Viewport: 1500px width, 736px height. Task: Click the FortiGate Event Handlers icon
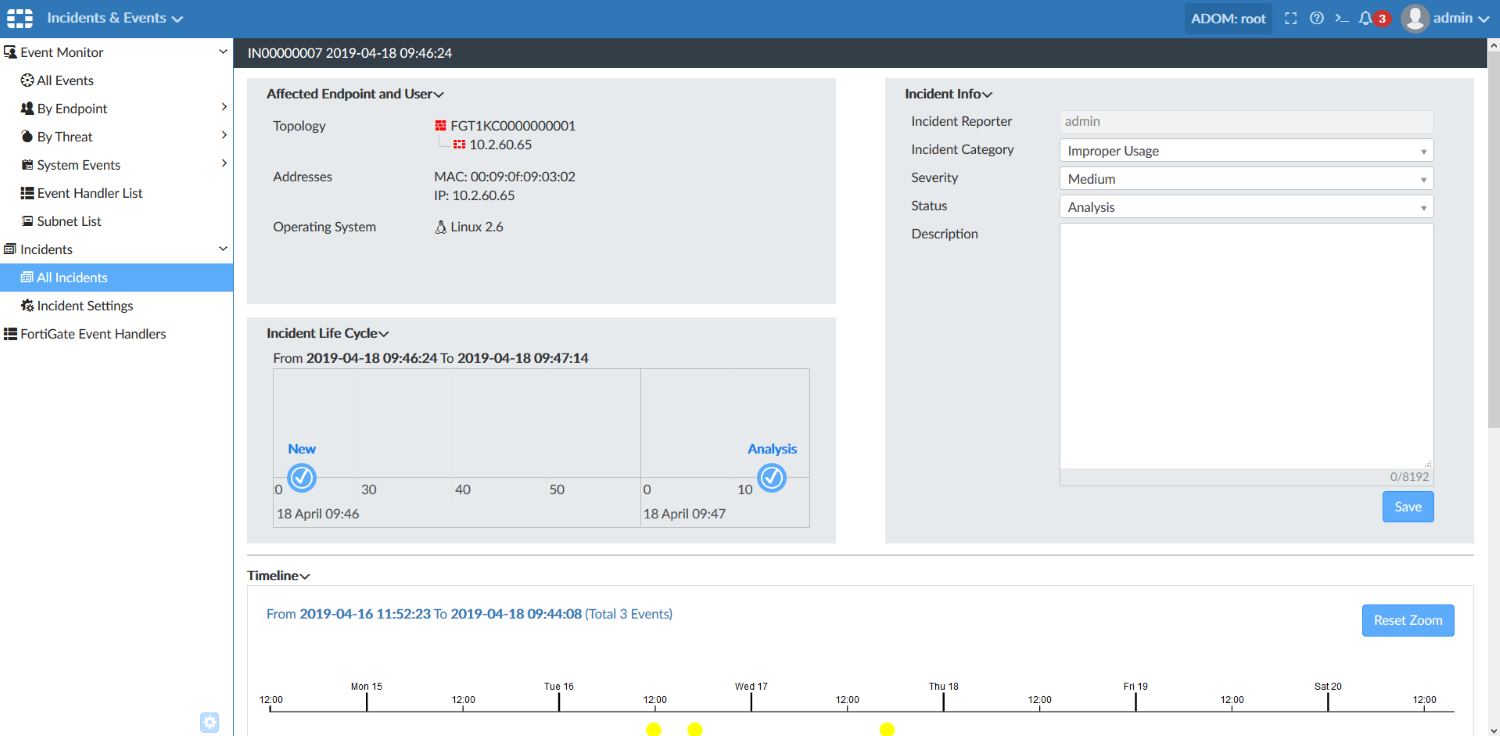pyautogui.click(x=11, y=334)
